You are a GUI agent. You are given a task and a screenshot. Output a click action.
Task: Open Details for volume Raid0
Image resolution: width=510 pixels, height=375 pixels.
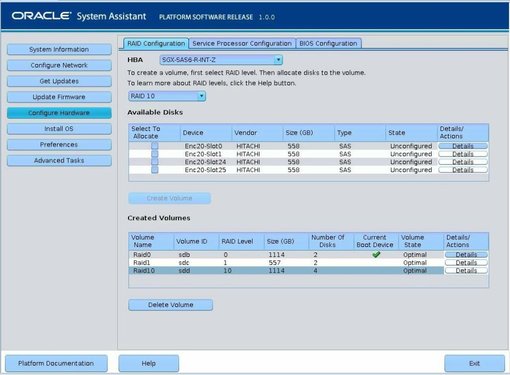click(466, 255)
